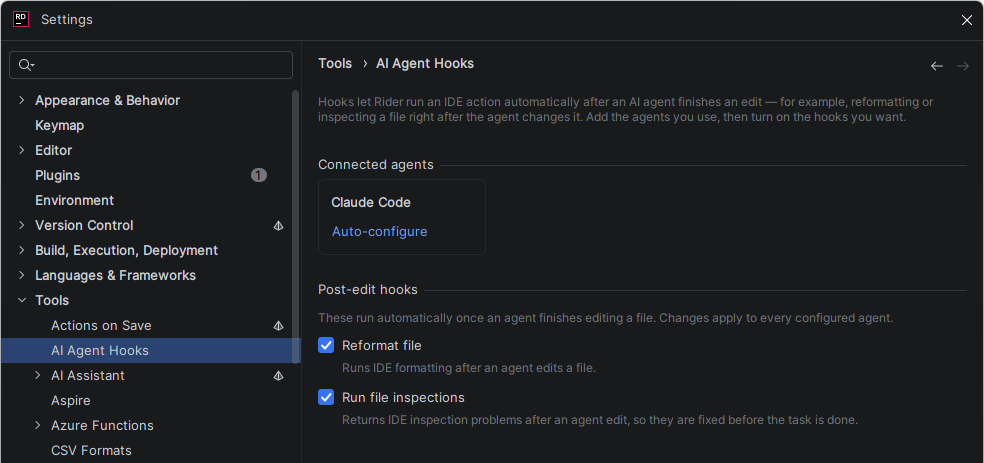This screenshot has height=463, width=984.
Task: Click the forward navigation arrow
Action: point(963,66)
